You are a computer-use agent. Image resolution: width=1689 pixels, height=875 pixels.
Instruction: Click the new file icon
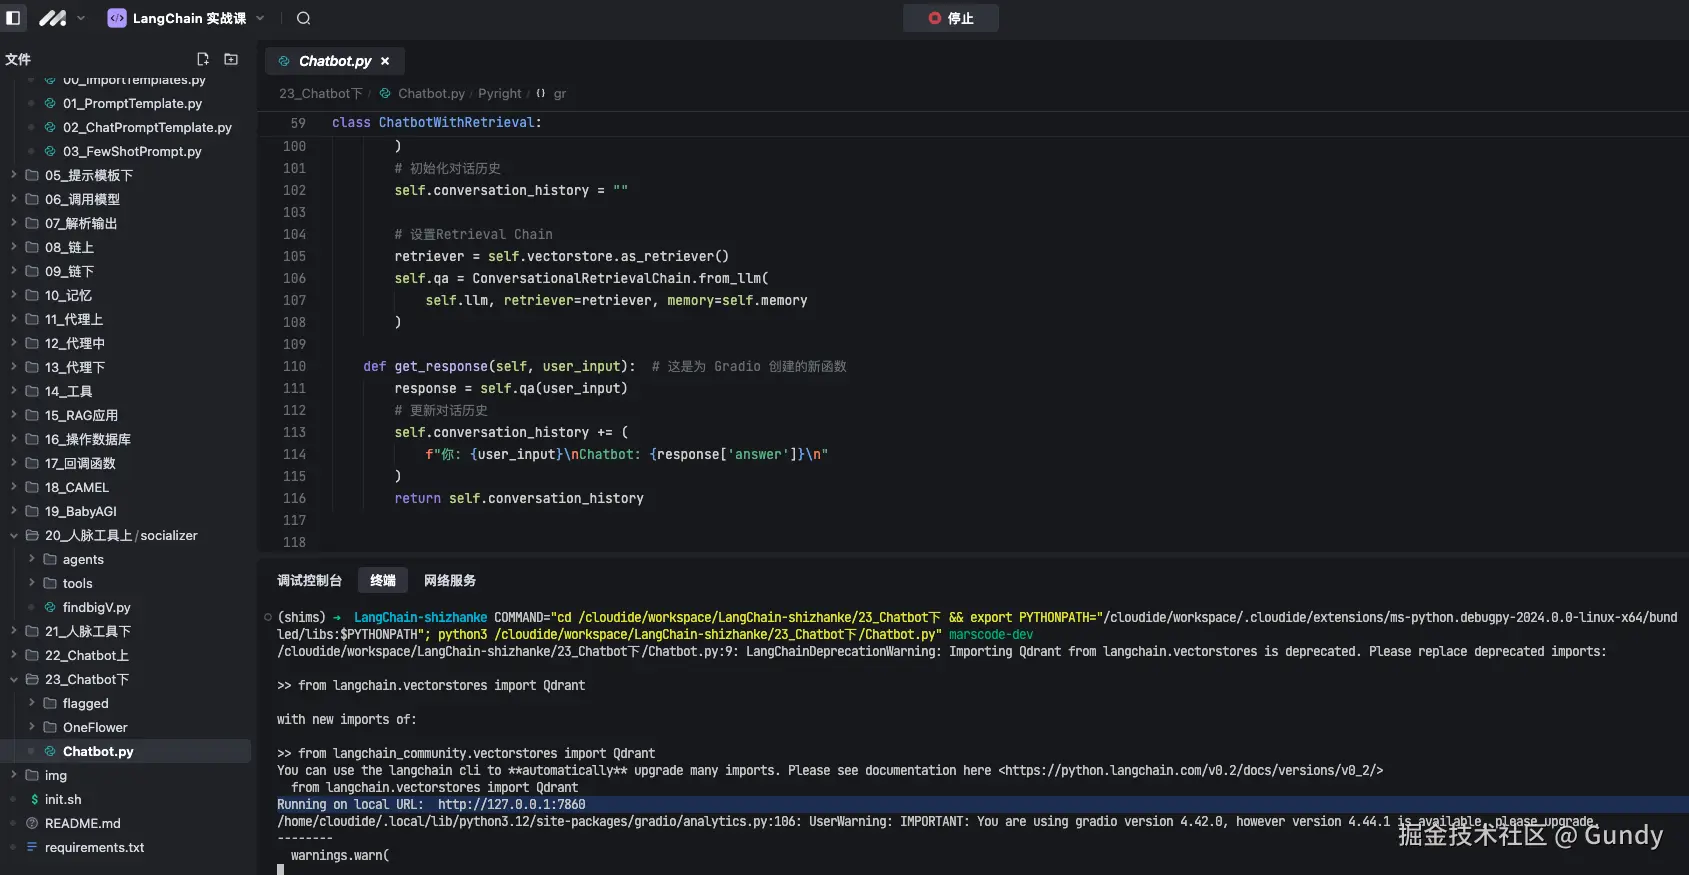pos(203,59)
